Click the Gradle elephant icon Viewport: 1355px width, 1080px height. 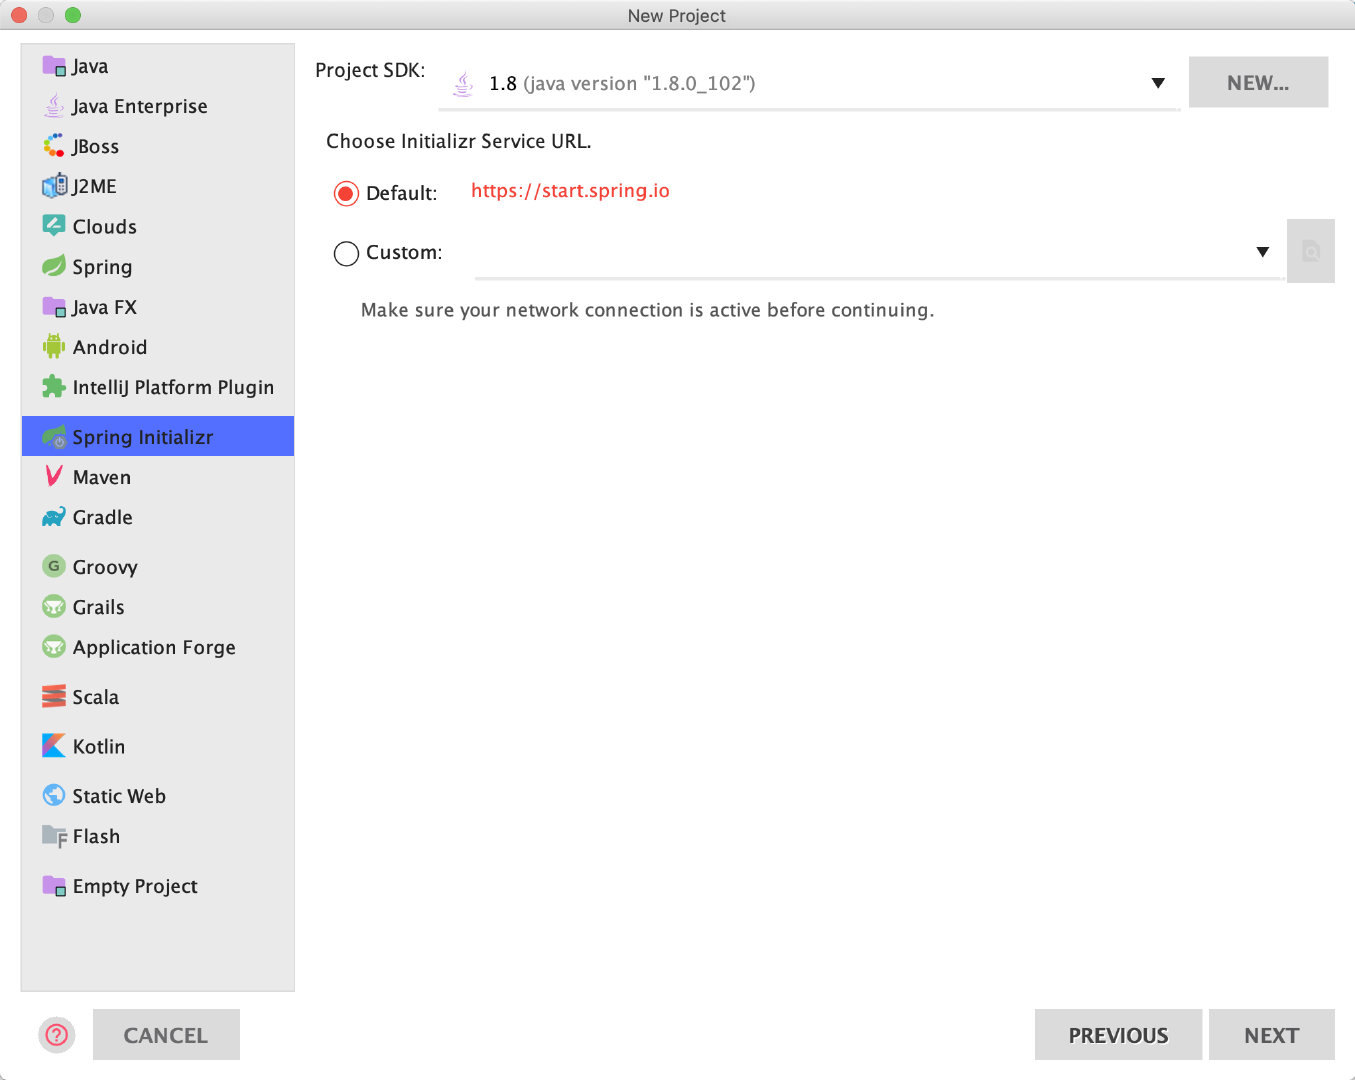(x=54, y=517)
